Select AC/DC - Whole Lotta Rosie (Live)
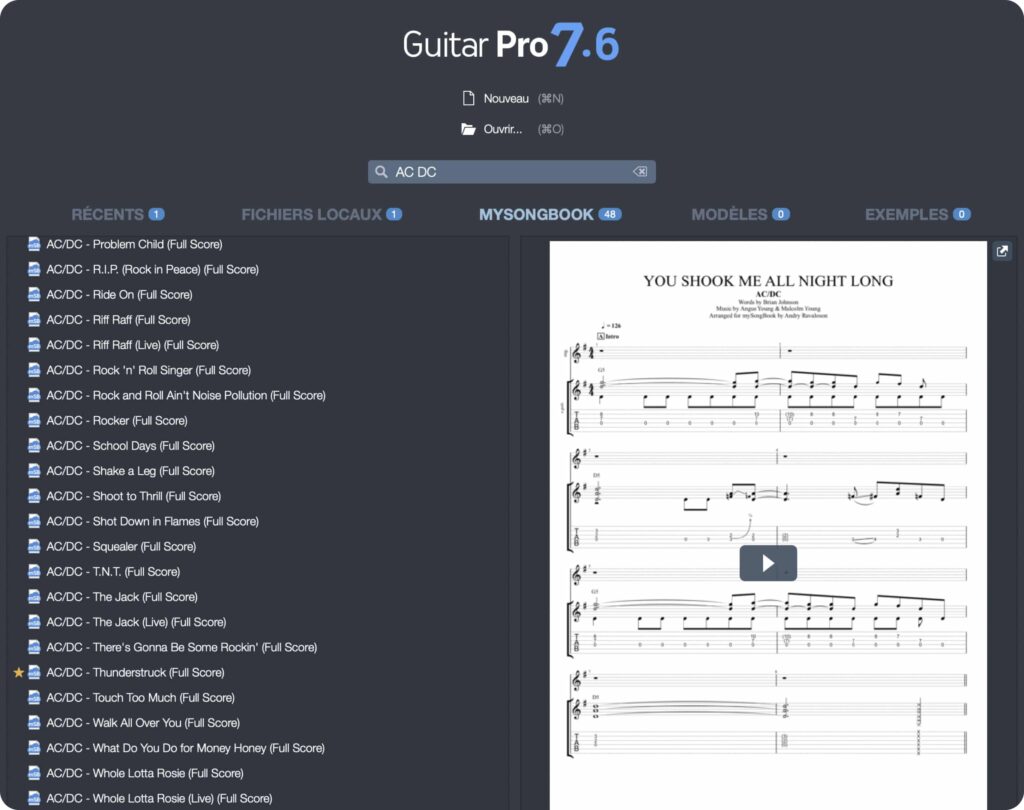The width and height of the screenshot is (1024, 810). 159,798
